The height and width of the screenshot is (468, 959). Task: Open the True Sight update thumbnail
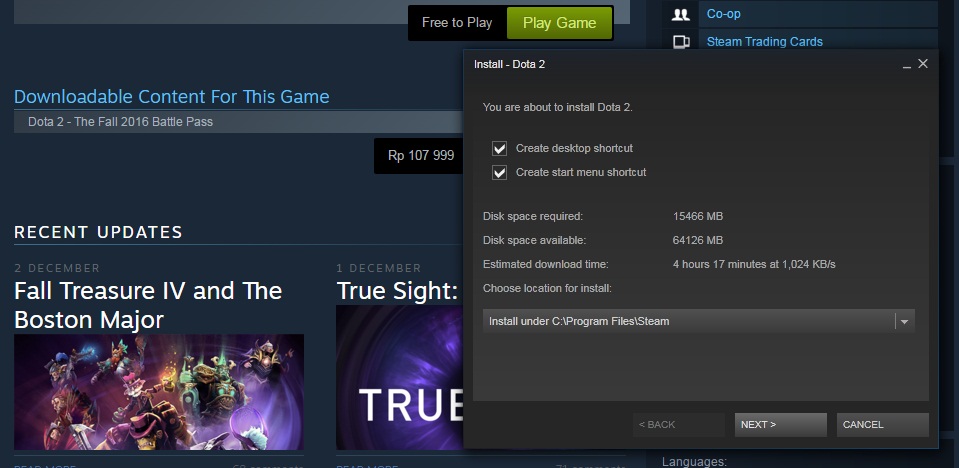[399, 377]
